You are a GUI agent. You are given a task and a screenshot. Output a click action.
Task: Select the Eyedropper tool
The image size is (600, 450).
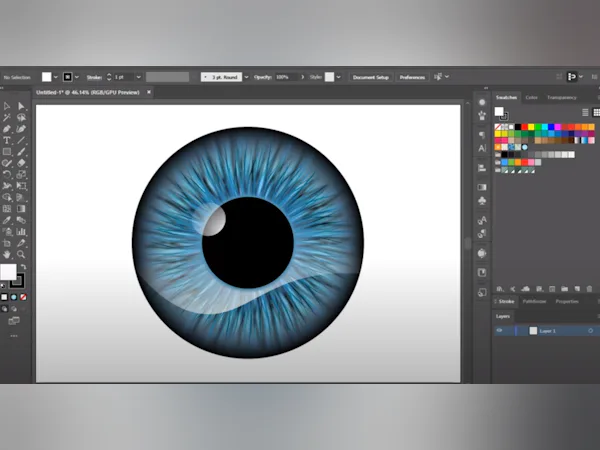7,220
